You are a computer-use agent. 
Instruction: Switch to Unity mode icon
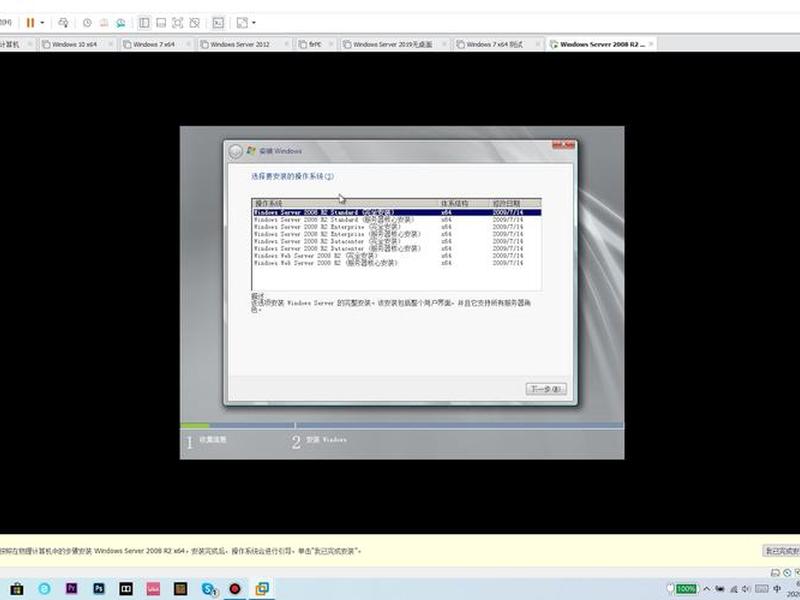pos(194,22)
